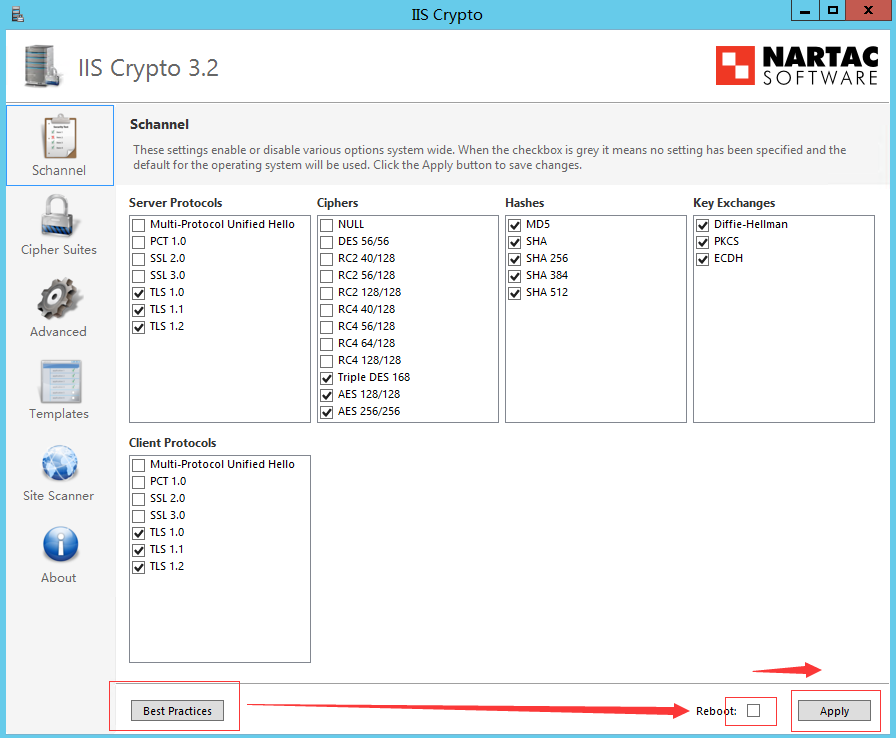896x738 pixels.
Task: Show the About information section
Action: tap(59, 555)
